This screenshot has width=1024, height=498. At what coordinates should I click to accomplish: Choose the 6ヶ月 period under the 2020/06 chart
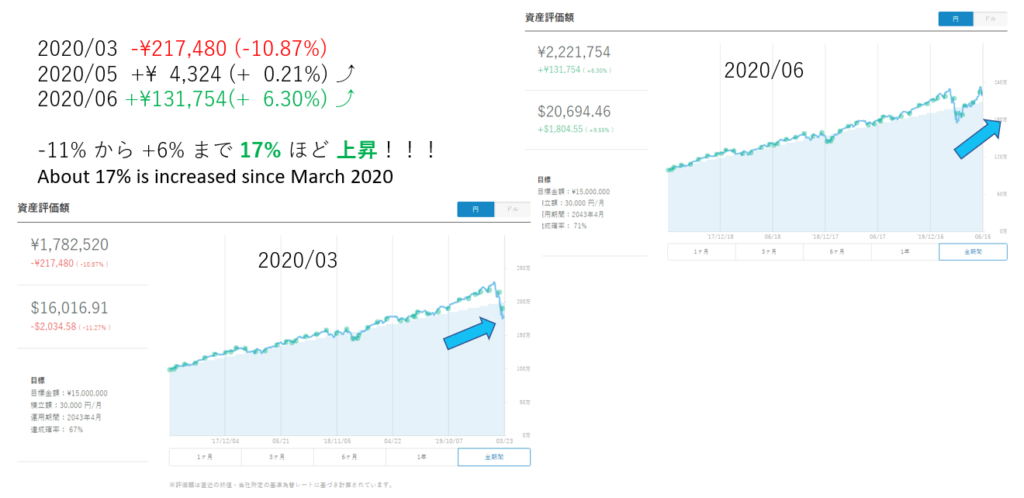(837, 252)
